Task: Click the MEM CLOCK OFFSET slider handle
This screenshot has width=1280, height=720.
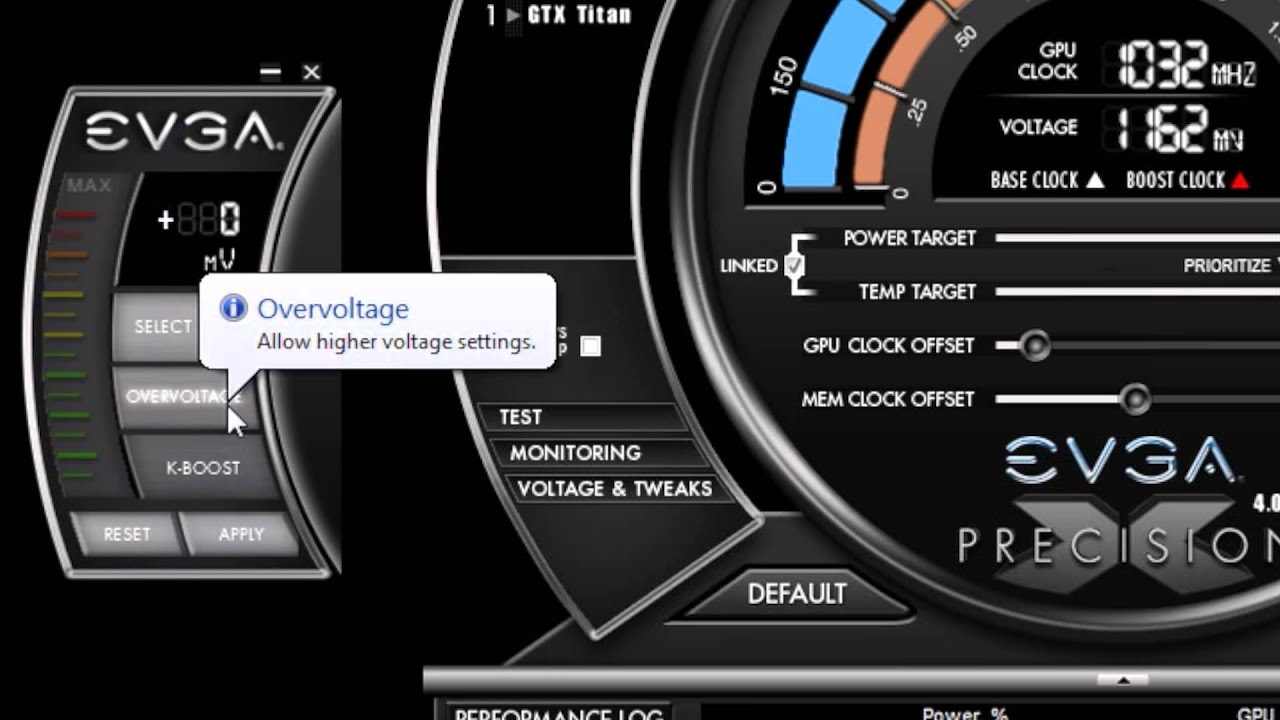Action: (1135, 399)
